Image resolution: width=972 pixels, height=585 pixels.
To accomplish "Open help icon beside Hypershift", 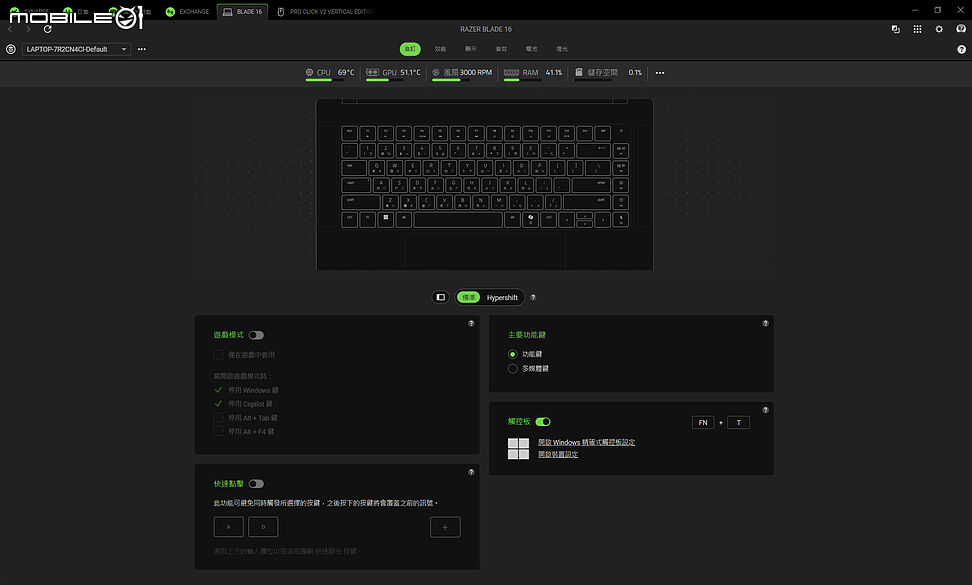I will (x=533, y=297).
